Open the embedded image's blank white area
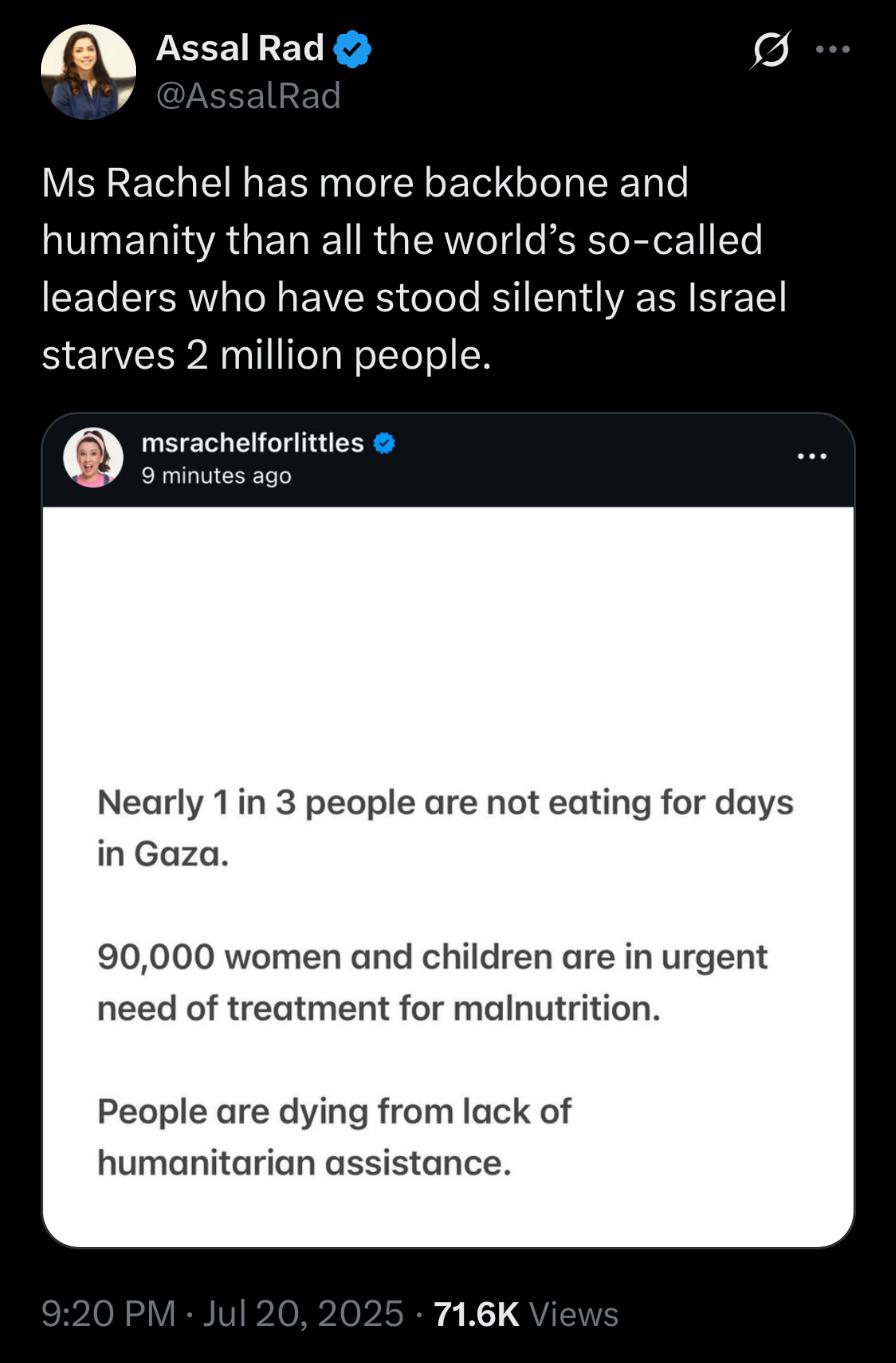This screenshot has width=896, height=1363. click(448, 640)
